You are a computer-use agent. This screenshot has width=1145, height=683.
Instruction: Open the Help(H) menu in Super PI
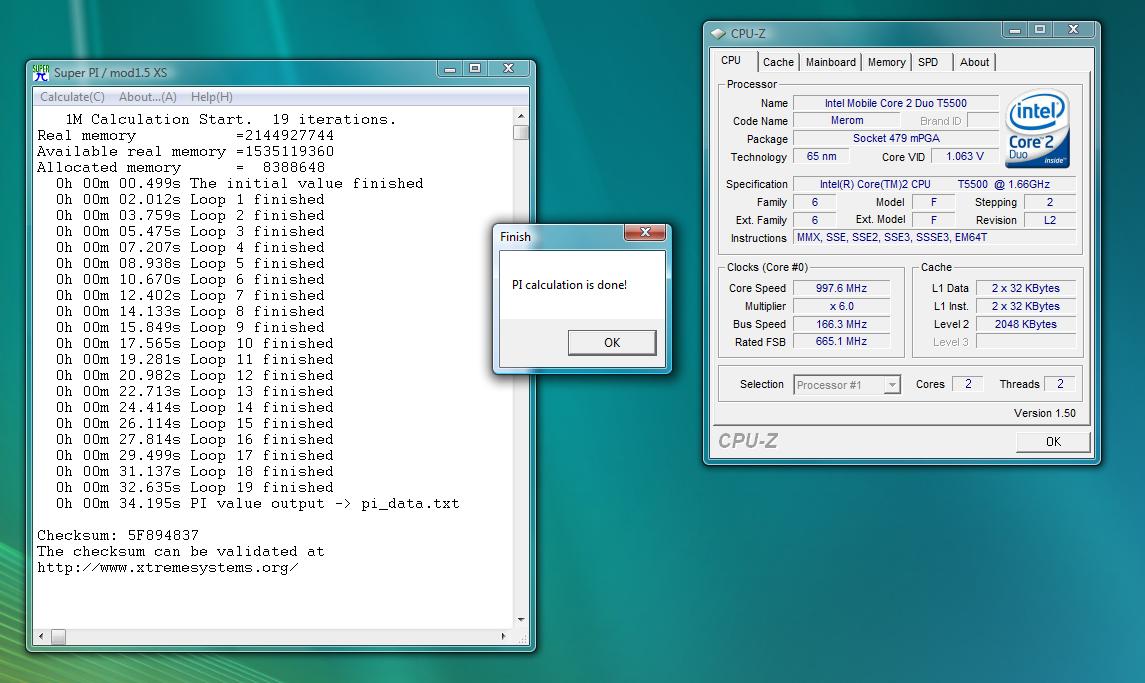pyautogui.click(x=212, y=96)
